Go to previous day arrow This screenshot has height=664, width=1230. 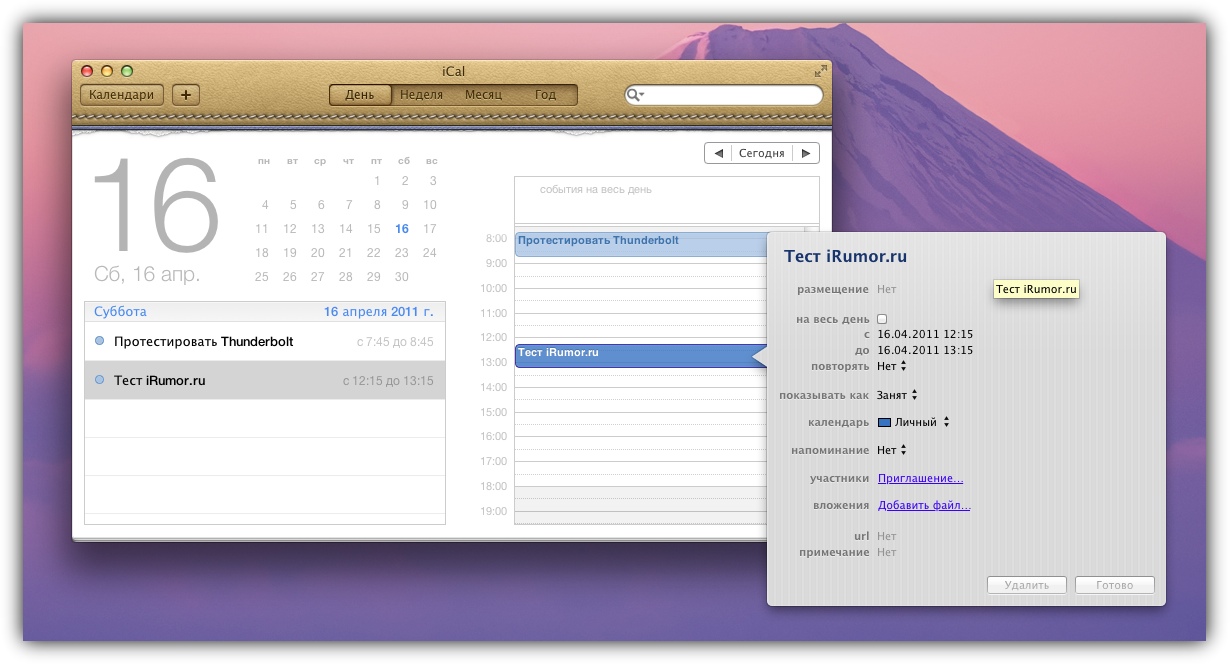717,153
